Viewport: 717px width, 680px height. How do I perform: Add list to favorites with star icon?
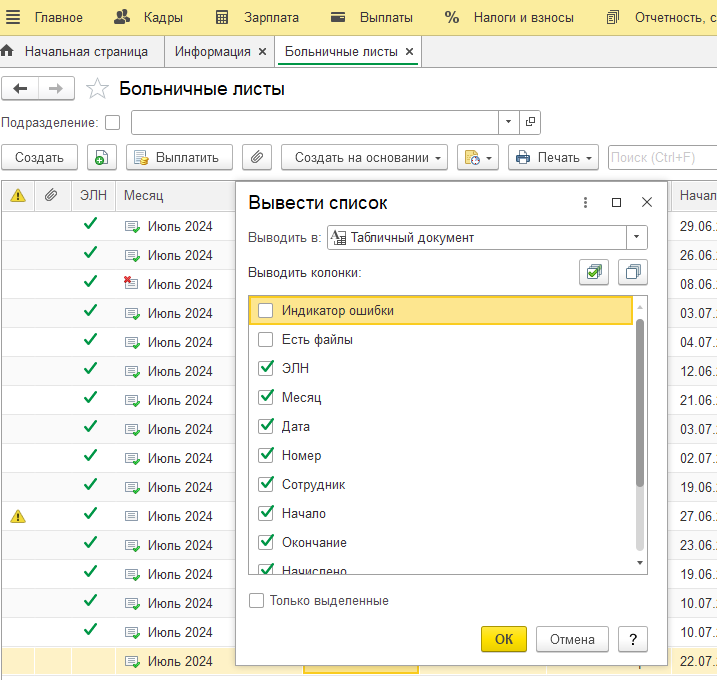click(97, 88)
